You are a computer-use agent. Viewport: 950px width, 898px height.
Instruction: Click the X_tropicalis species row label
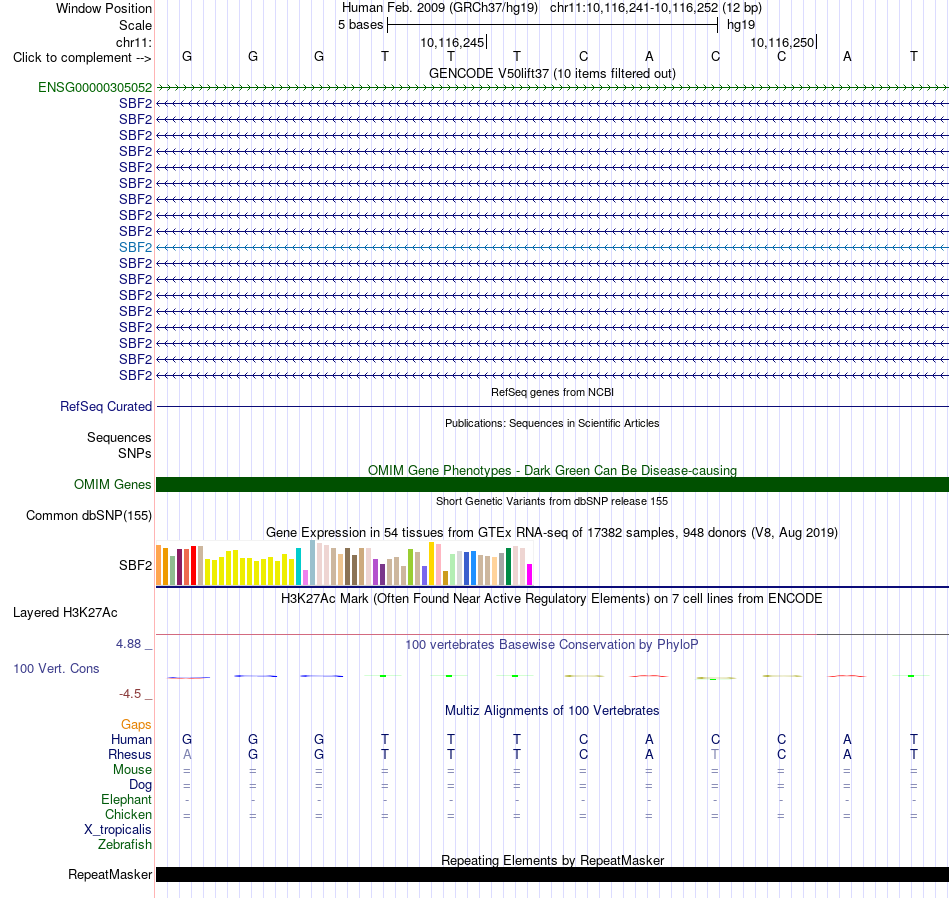[x=118, y=830]
